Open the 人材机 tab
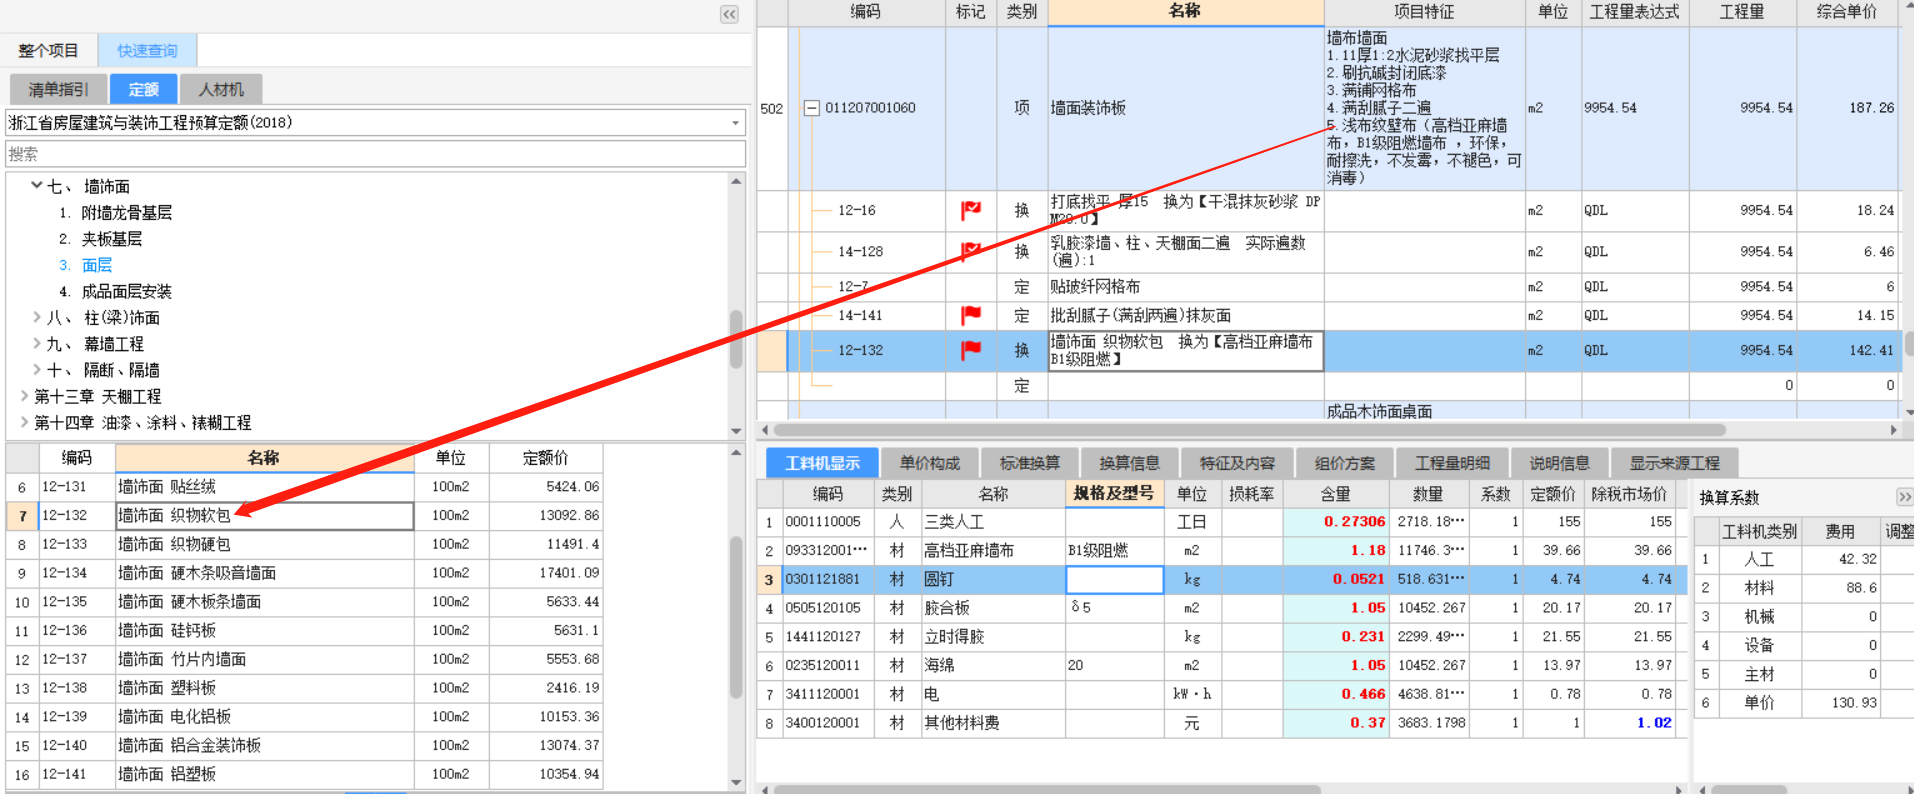 tap(221, 89)
